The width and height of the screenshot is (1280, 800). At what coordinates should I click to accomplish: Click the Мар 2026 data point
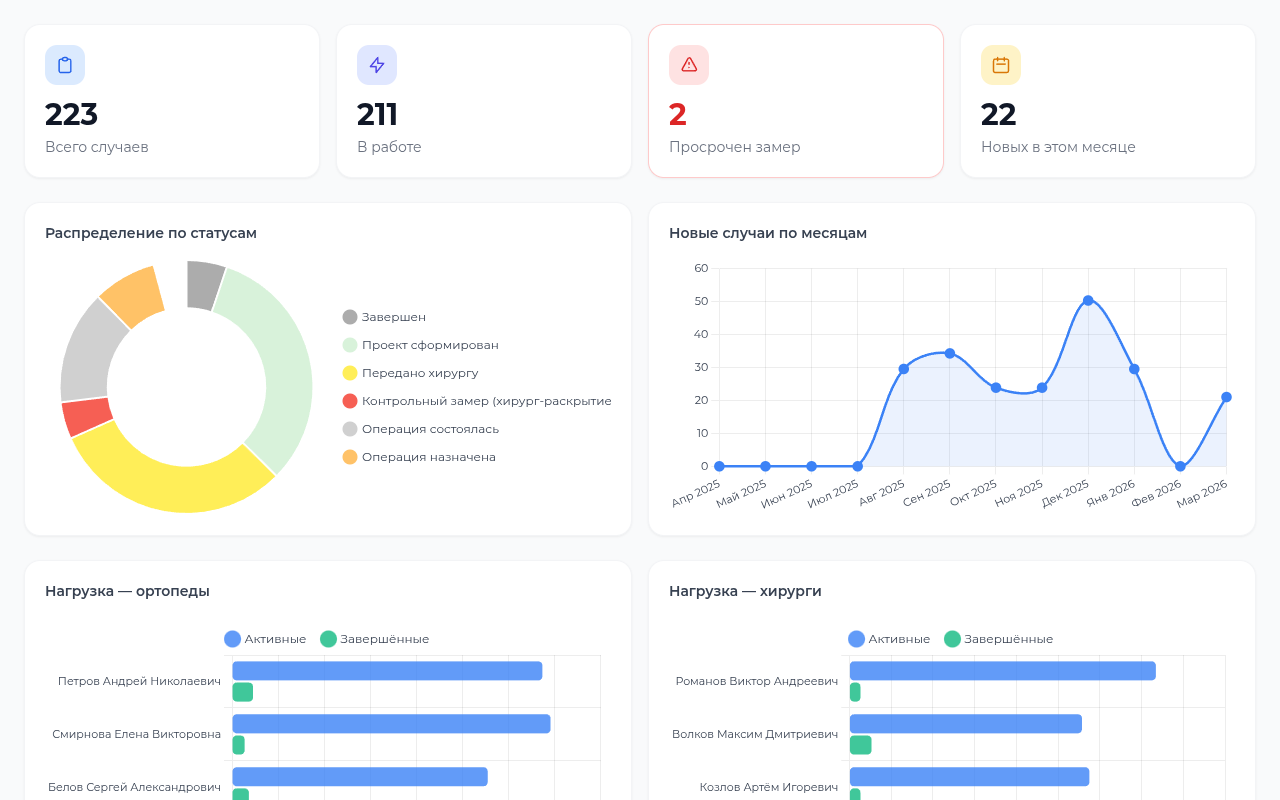[x=1226, y=397]
